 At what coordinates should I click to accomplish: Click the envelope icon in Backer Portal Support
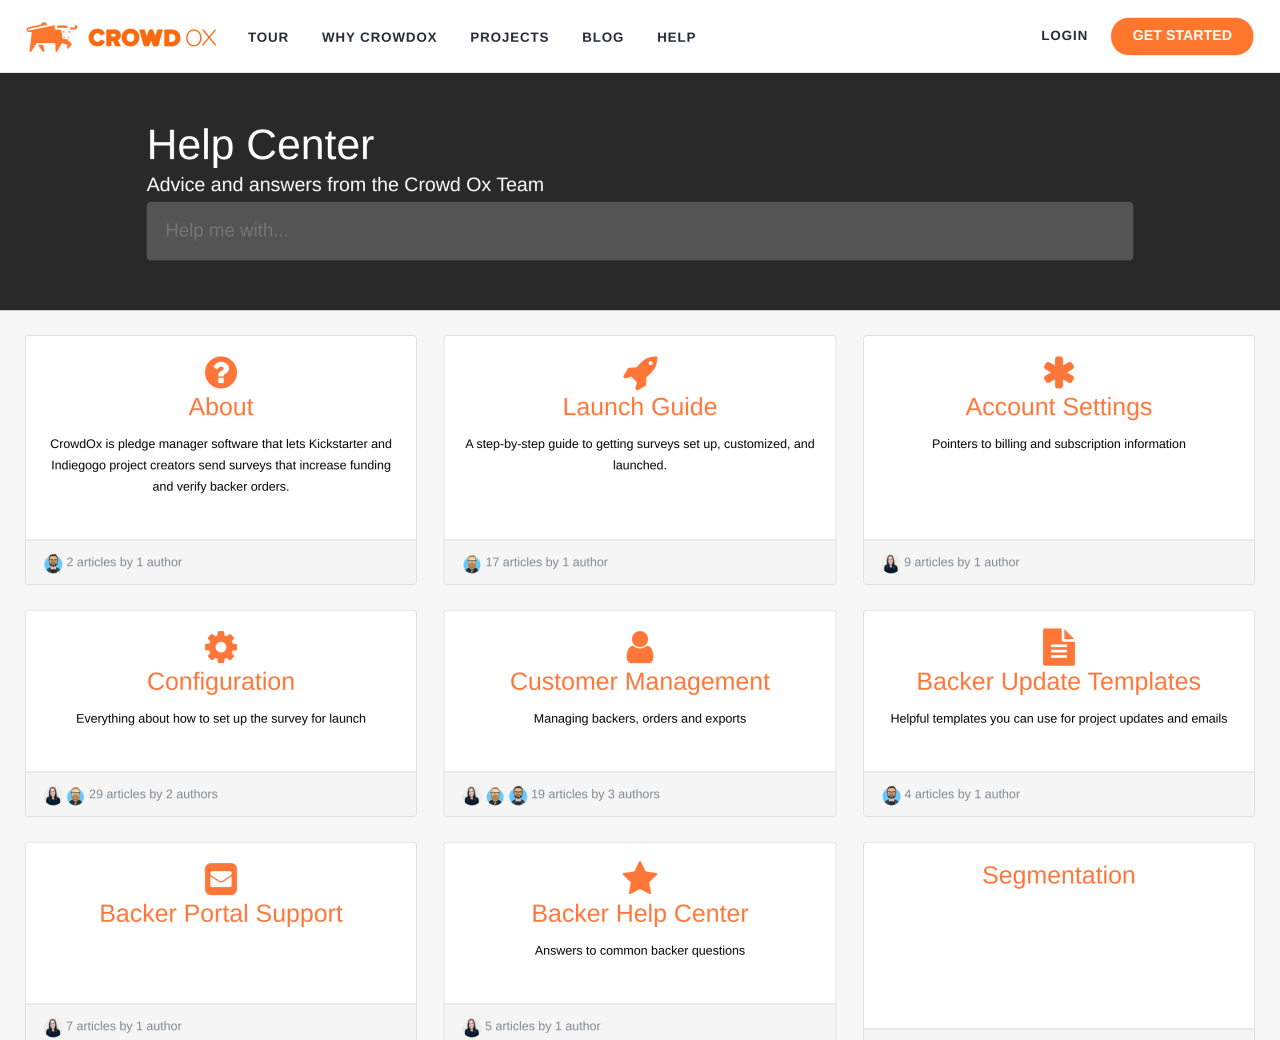[221, 879]
